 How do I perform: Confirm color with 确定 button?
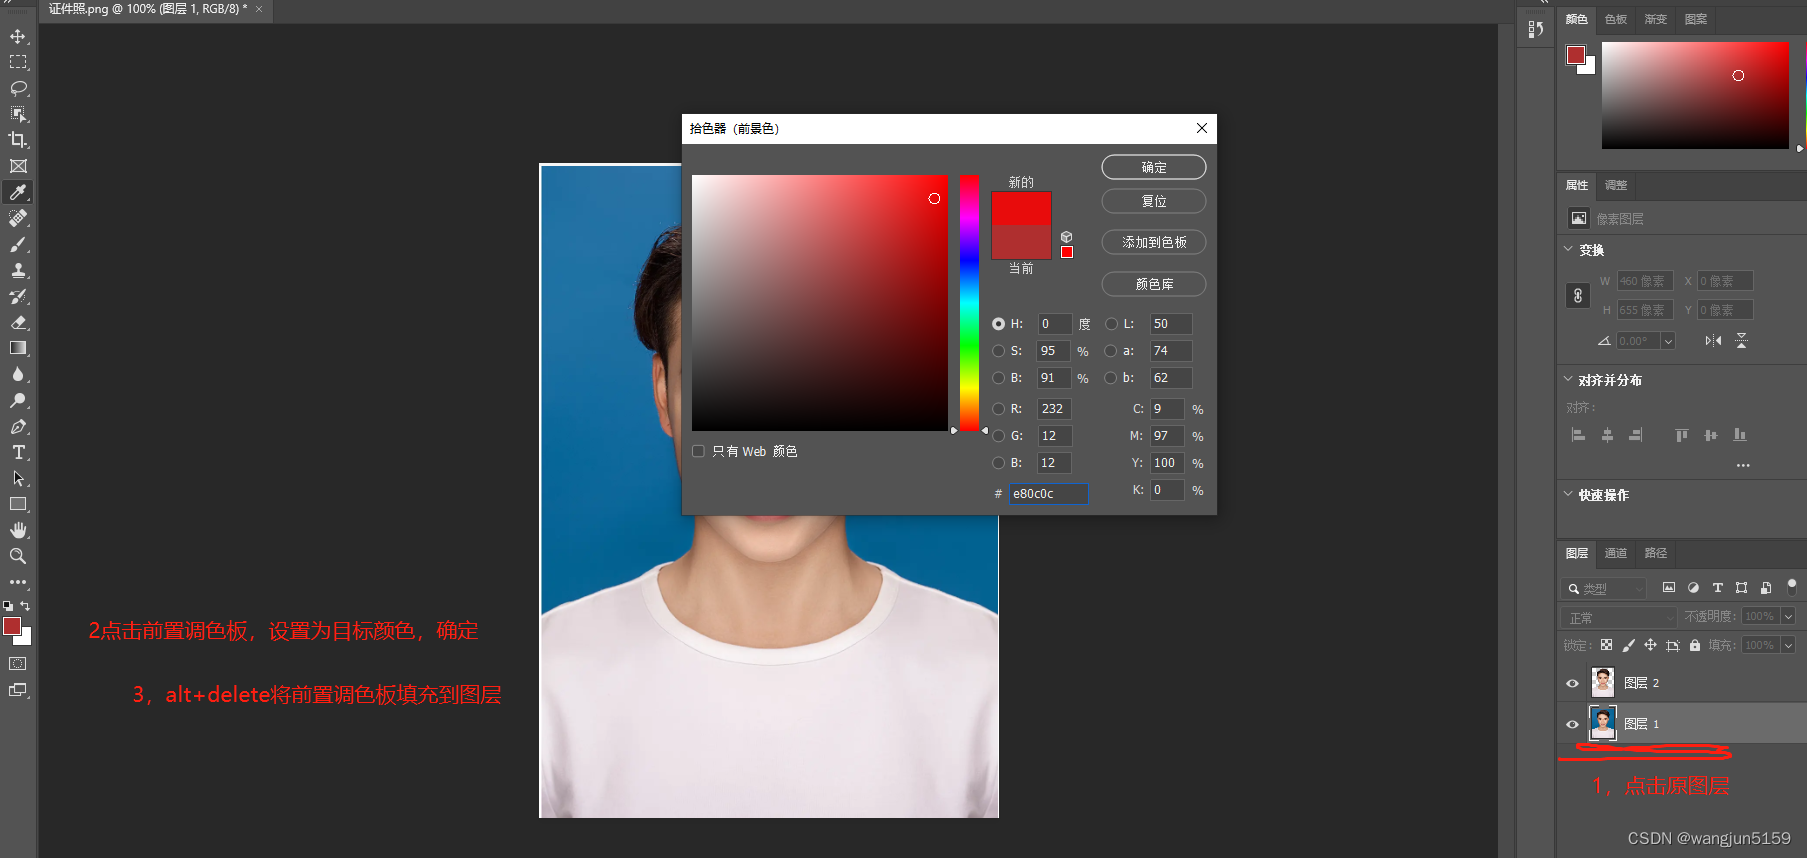pos(1154,167)
